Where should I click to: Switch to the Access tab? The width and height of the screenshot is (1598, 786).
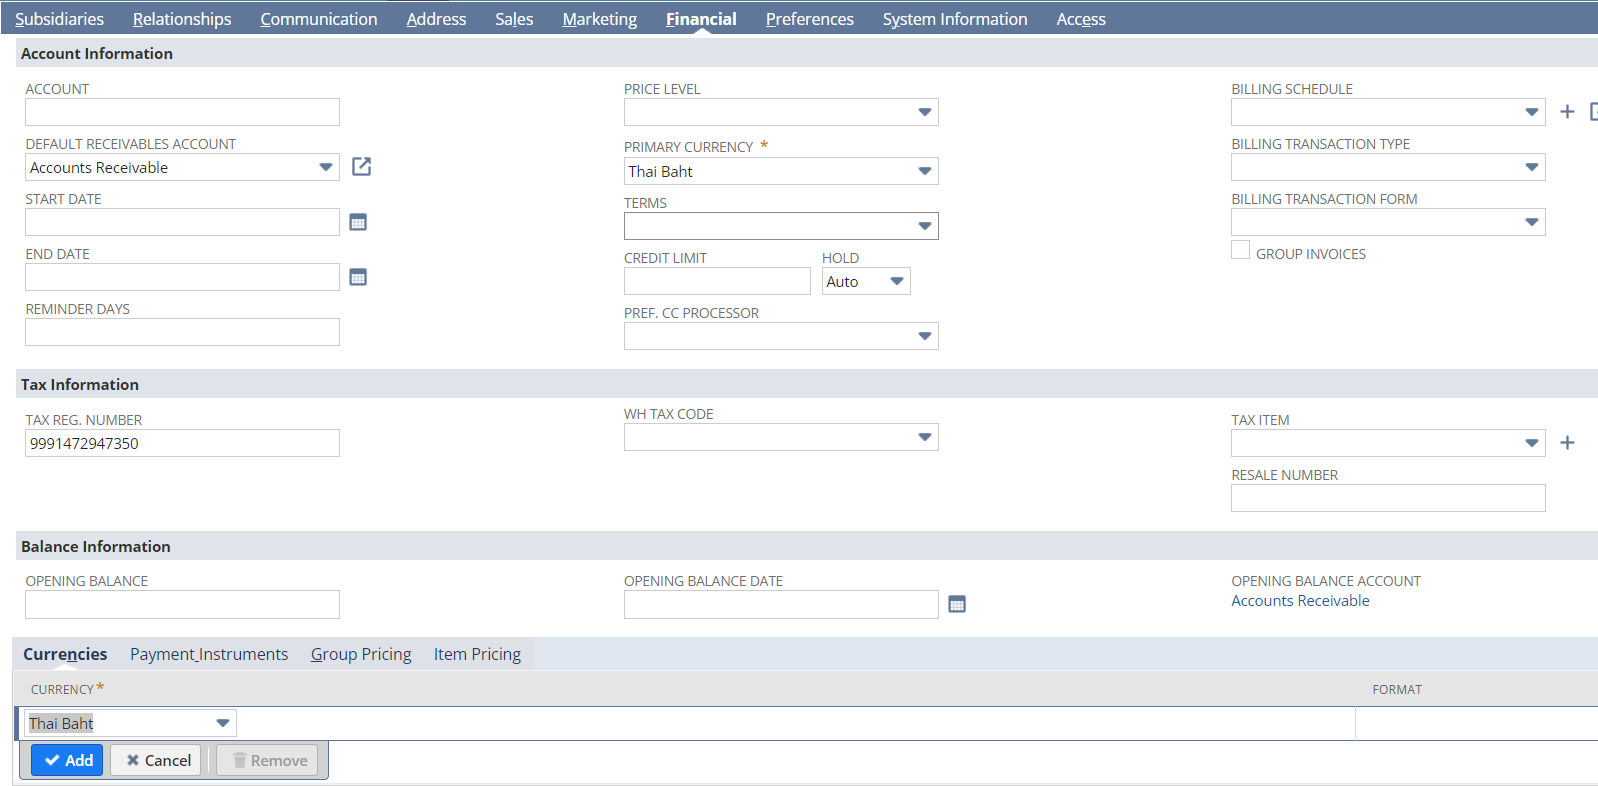[x=1081, y=19]
